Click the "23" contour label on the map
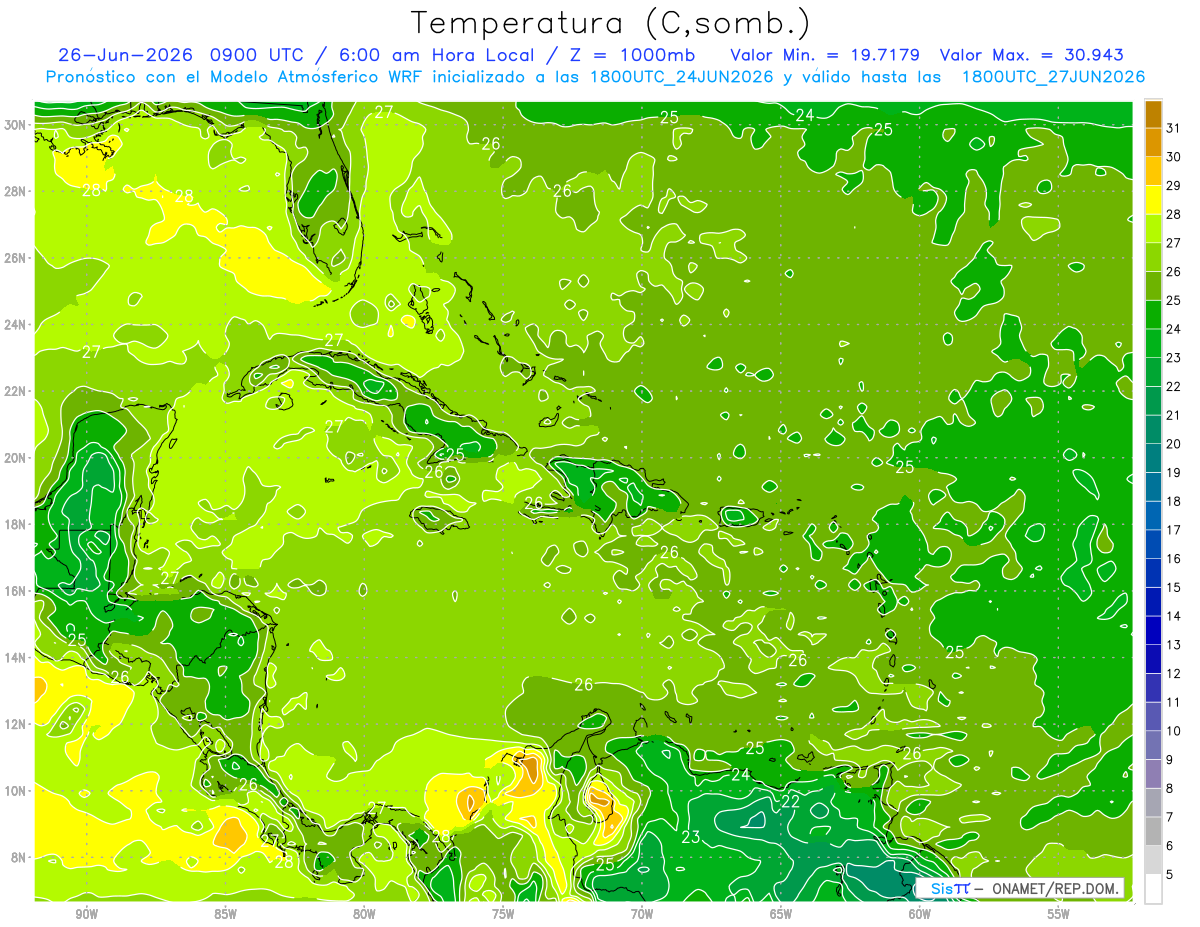The image size is (1200, 927). [691, 837]
